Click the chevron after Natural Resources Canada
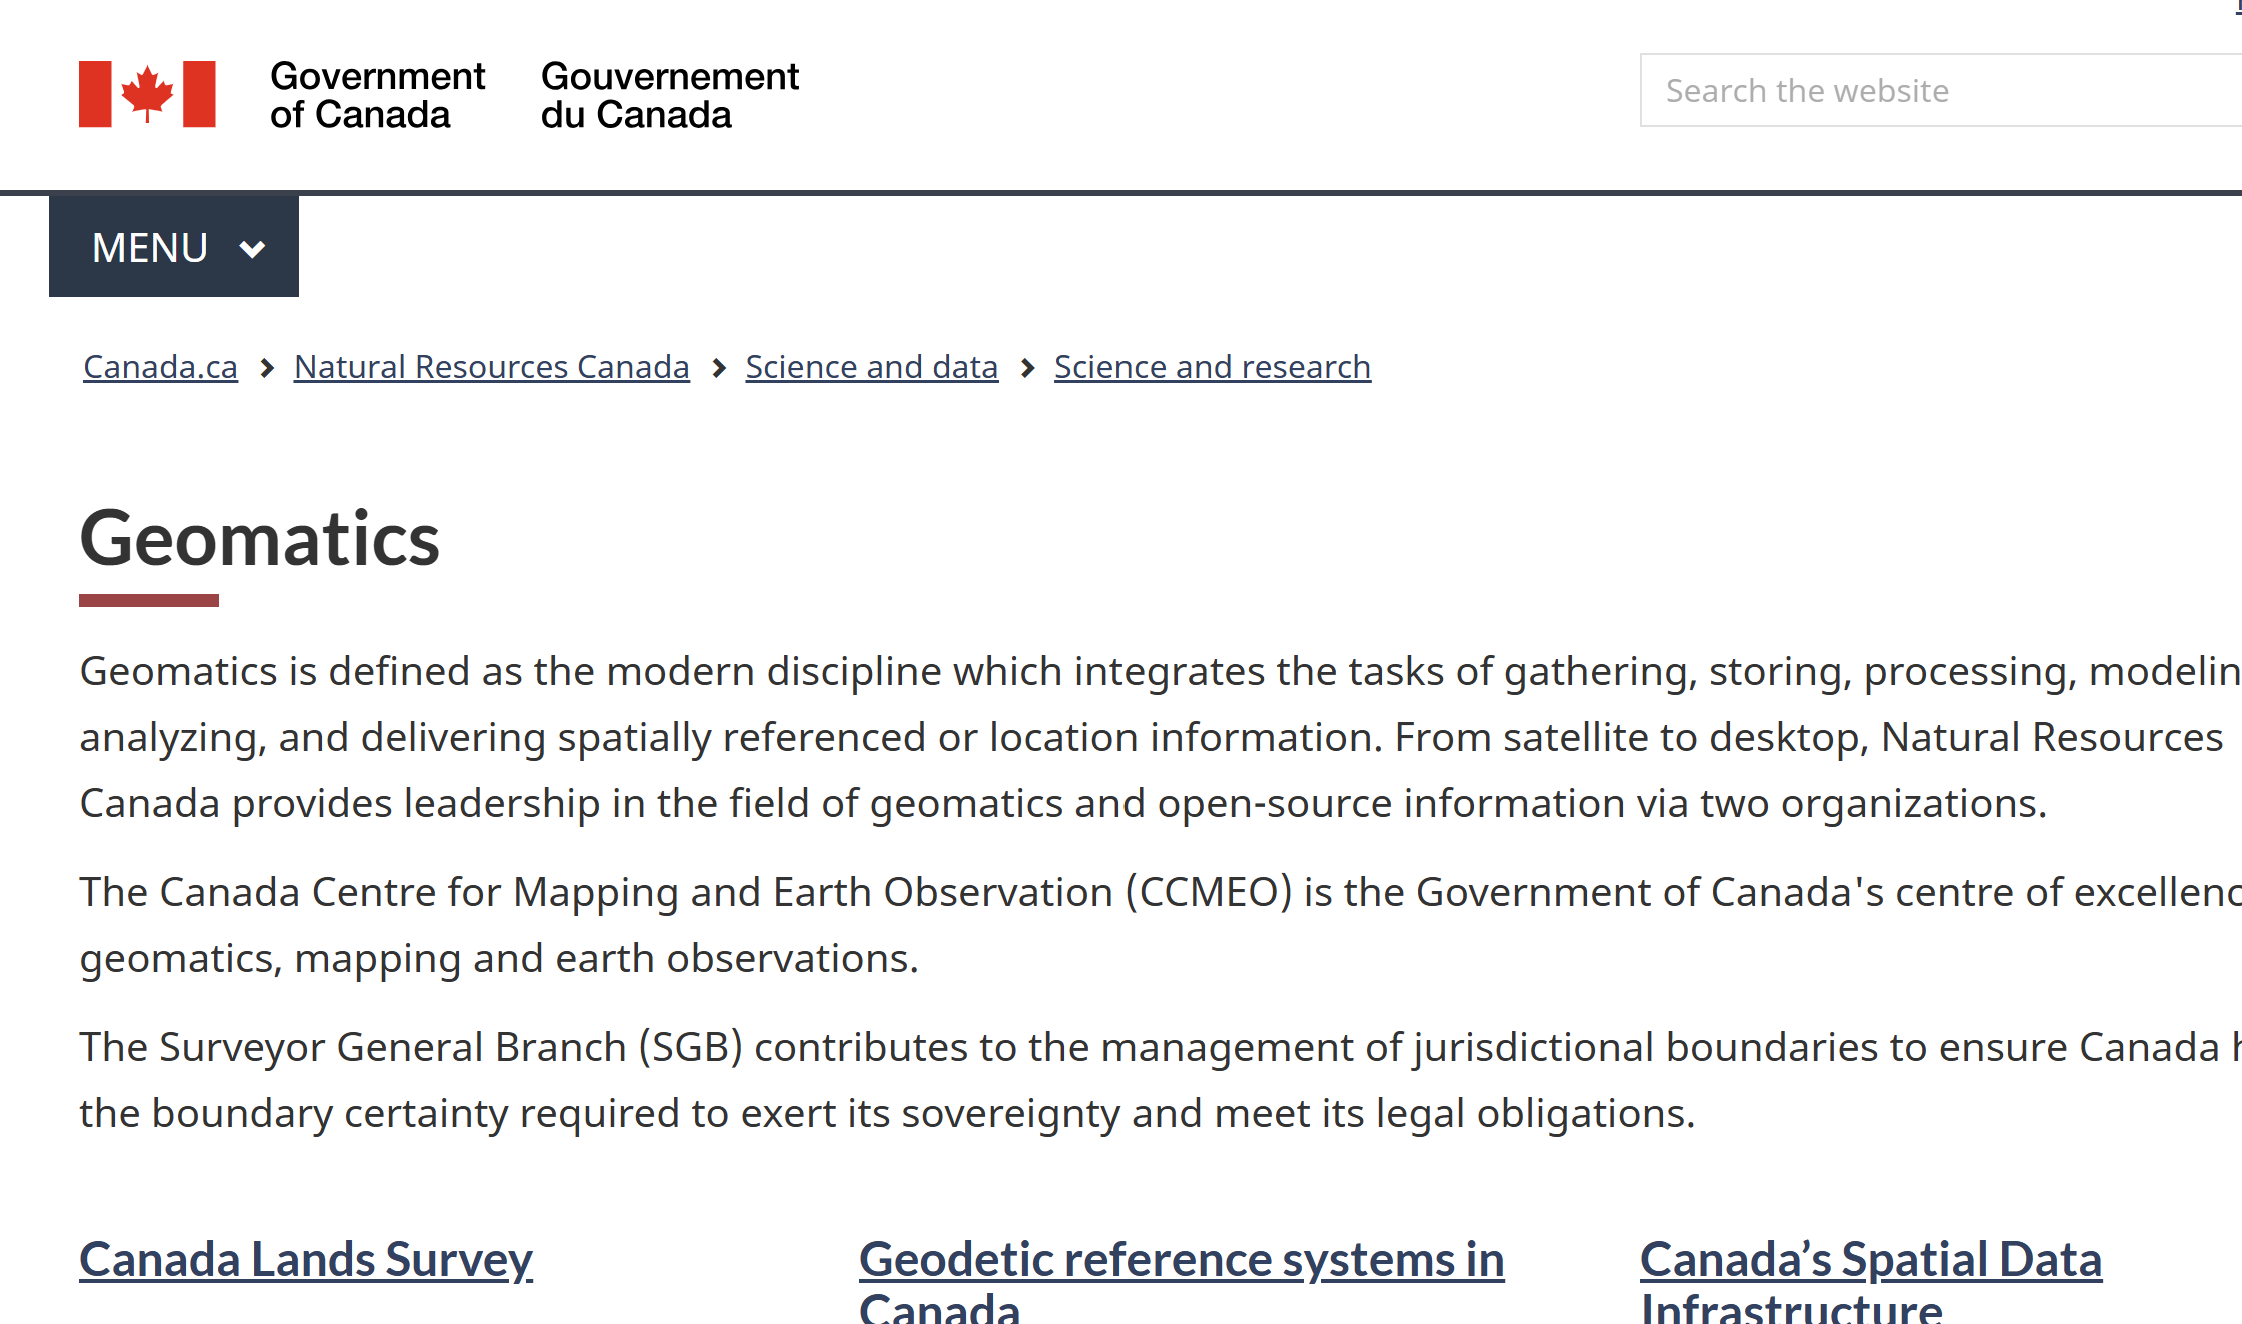The image size is (2242, 1324). coord(718,368)
